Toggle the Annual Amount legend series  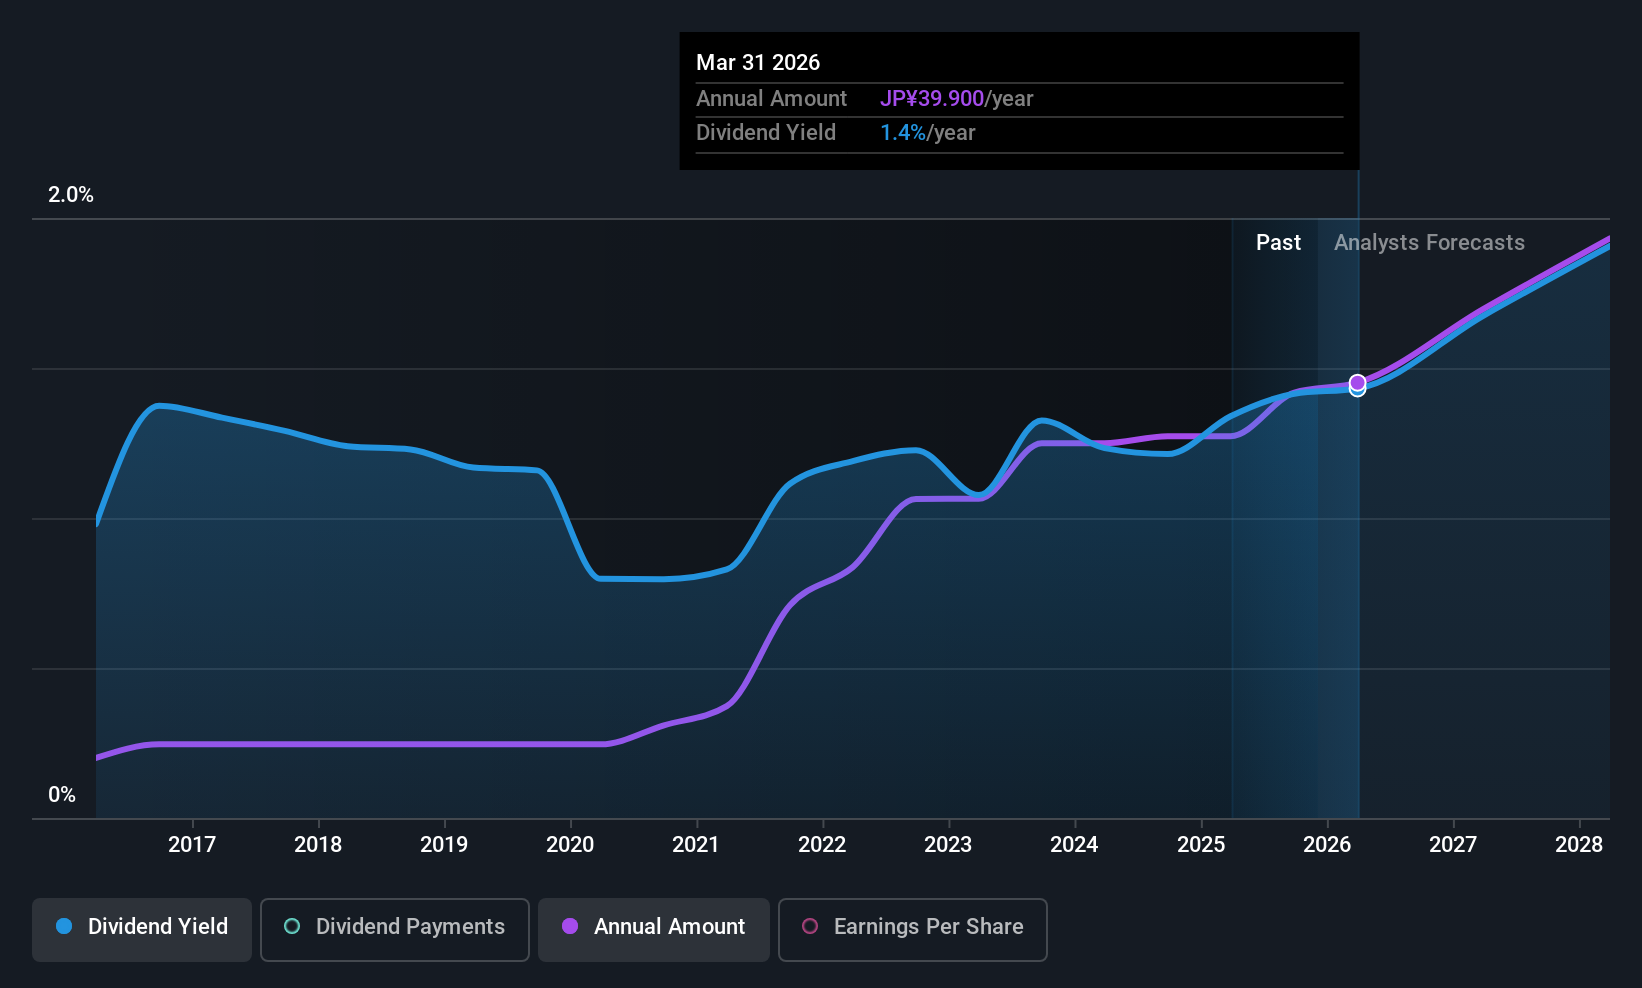click(654, 929)
